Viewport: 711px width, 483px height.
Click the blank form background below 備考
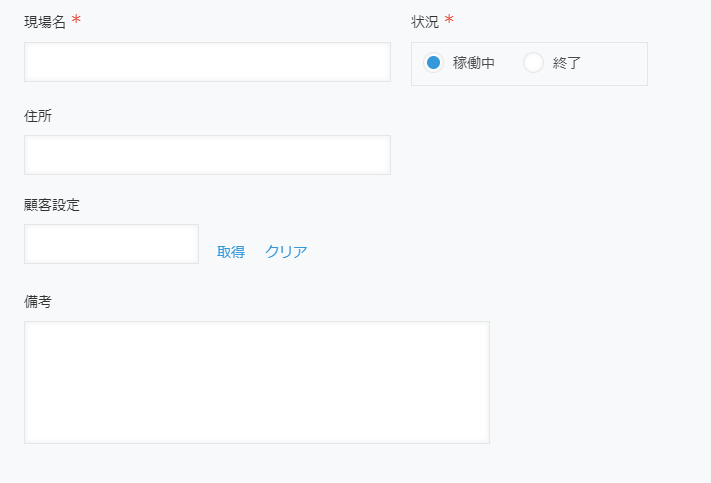click(257, 463)
